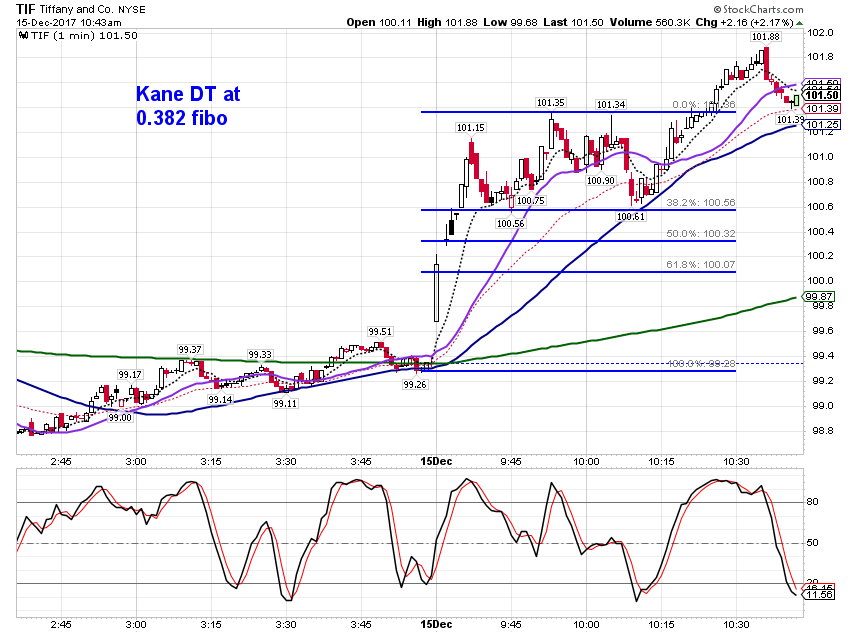Click the 99.11 price label

(285, 404)
